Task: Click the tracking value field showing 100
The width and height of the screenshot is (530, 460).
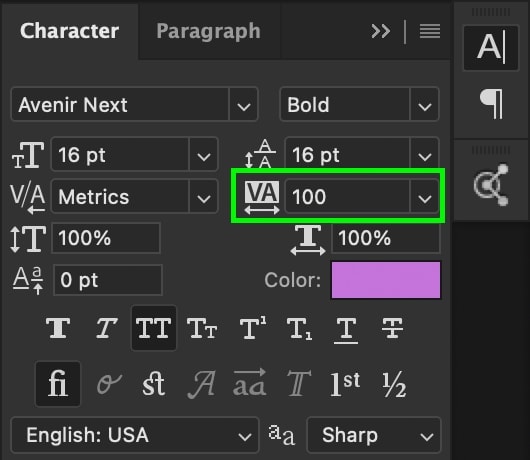Action: click(347, 197)
